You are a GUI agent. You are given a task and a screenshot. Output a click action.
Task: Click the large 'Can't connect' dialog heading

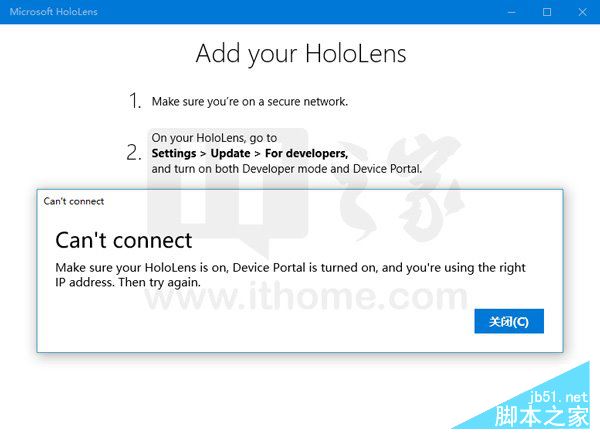point(124,241)
